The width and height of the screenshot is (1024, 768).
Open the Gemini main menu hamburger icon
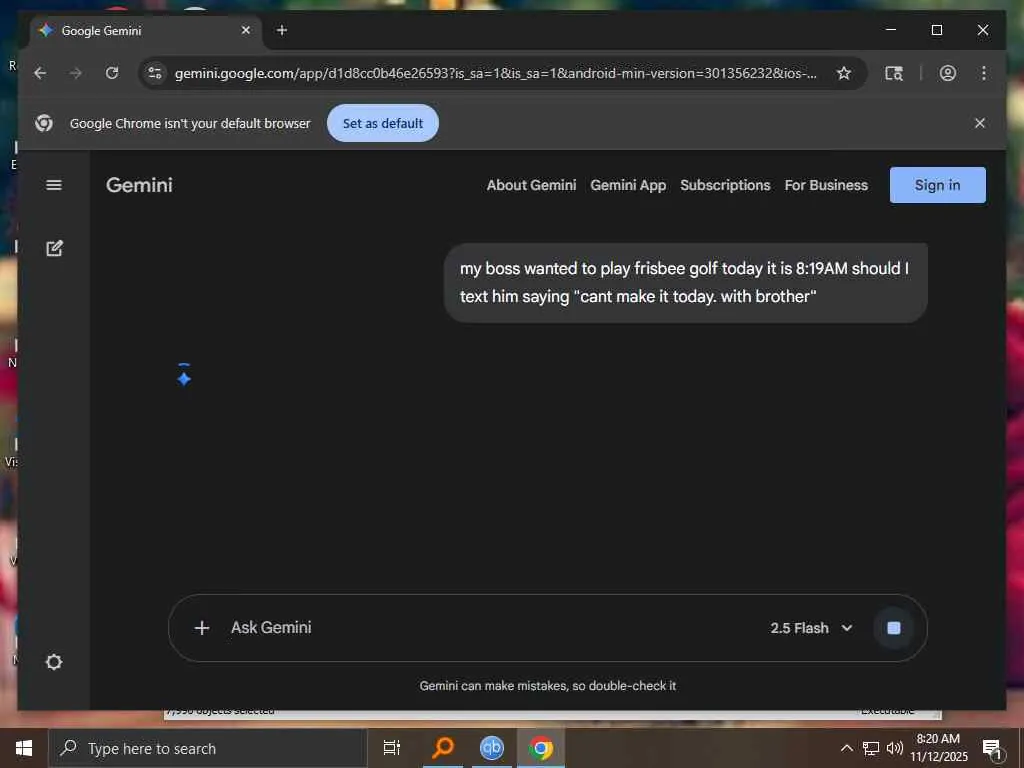(54, 185)
